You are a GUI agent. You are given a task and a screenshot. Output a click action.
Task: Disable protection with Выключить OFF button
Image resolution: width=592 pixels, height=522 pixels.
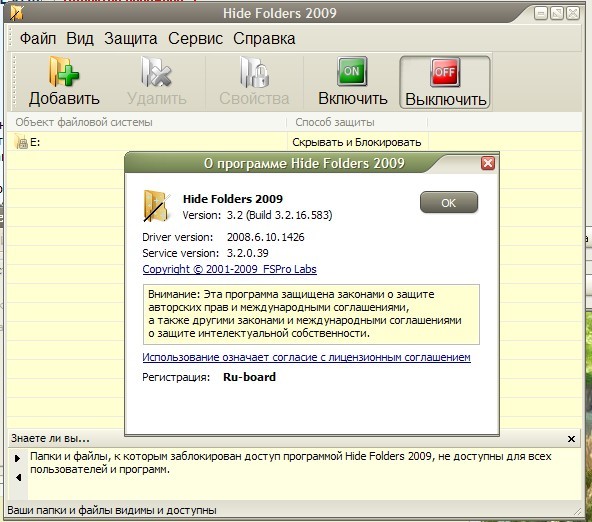pyautogui.click(x=445, y=82)
